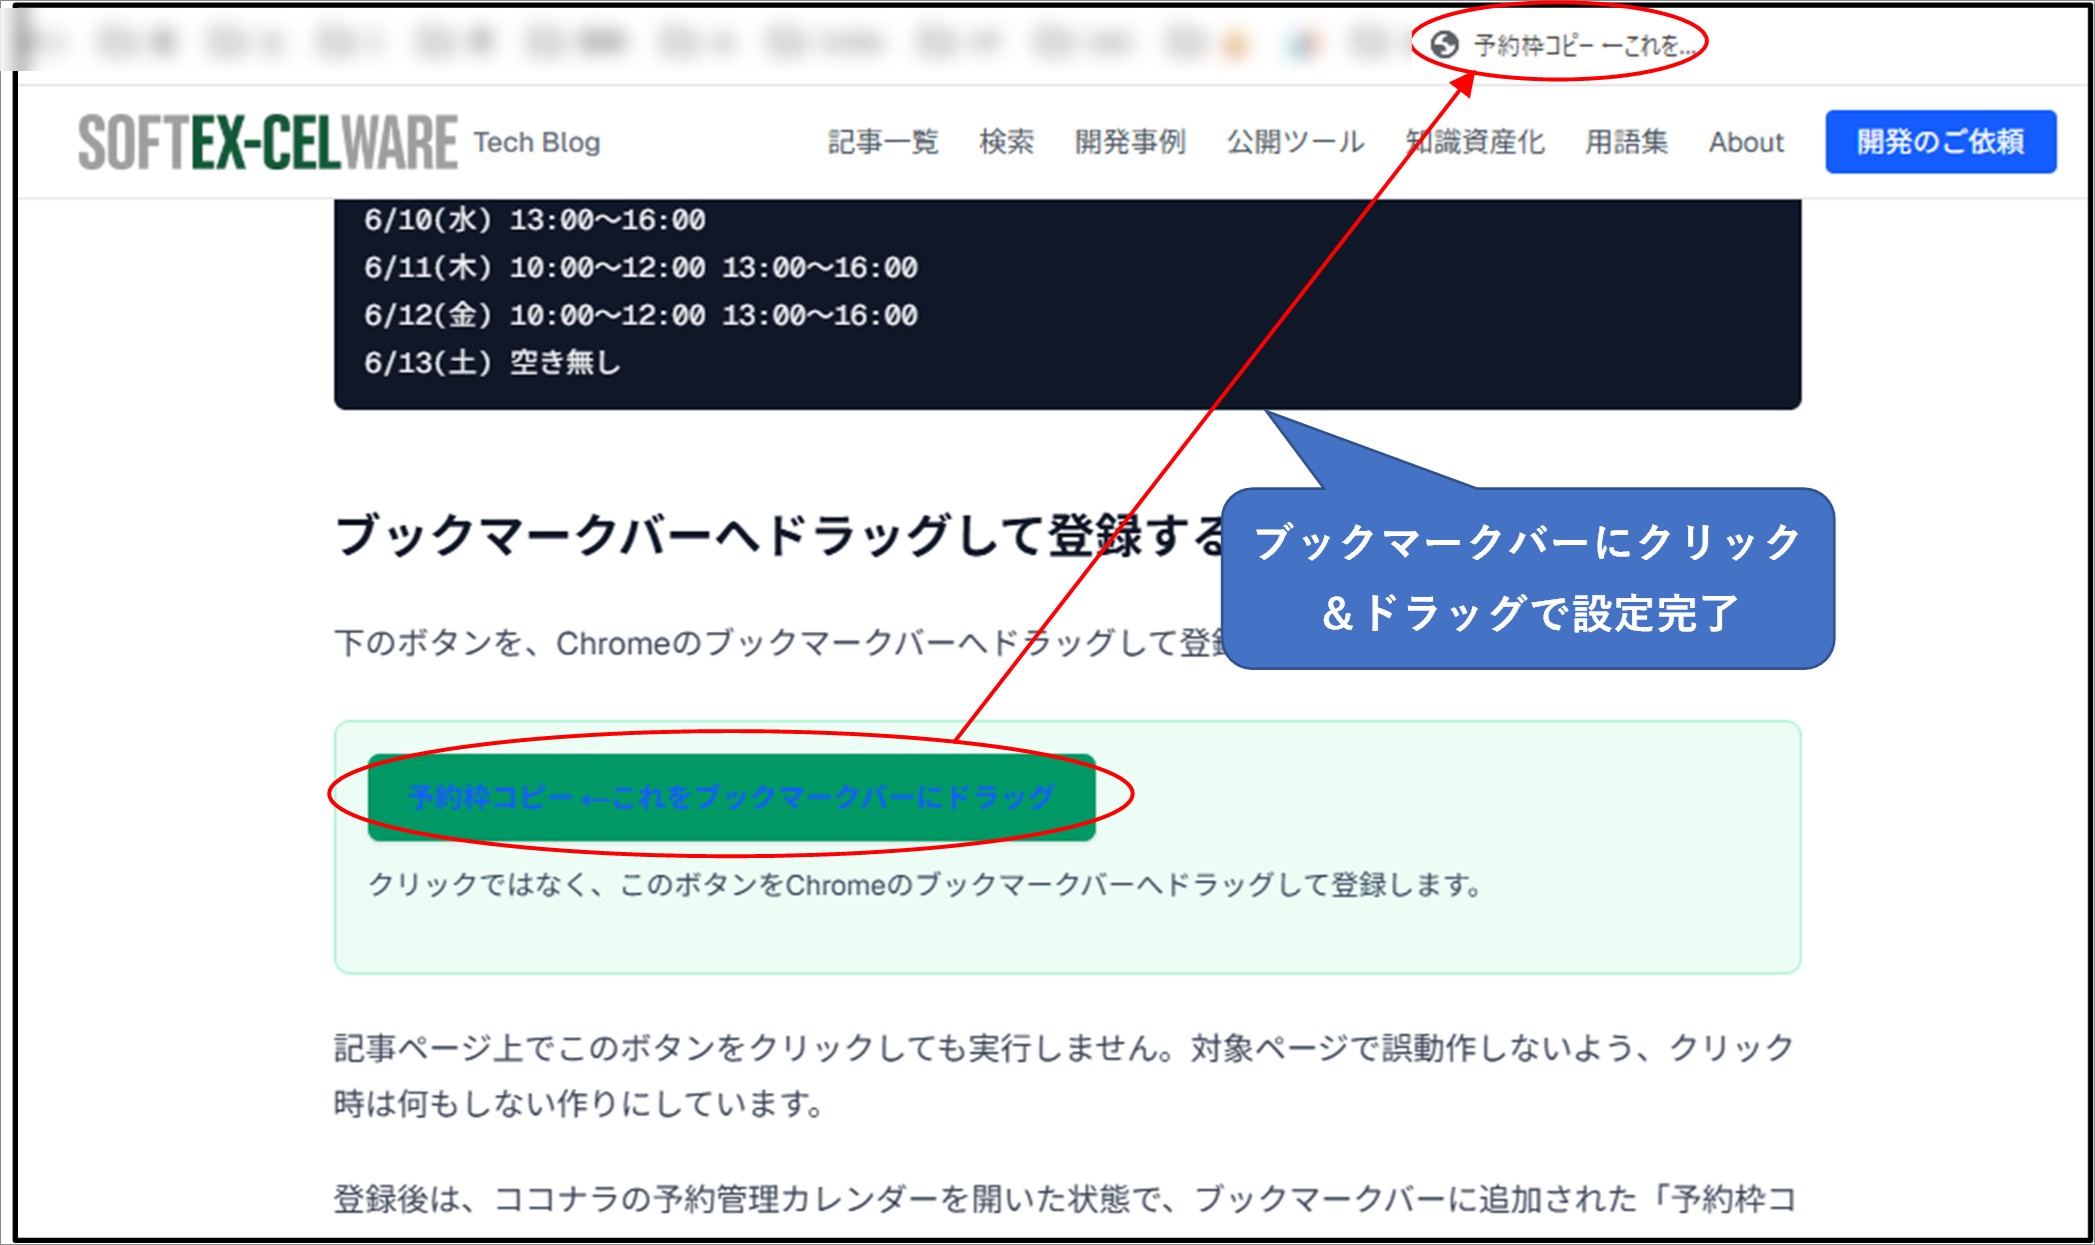
Task: Click the globe icon of 予約枠コピー bookmark
Action: click(x=1444, y=45)
